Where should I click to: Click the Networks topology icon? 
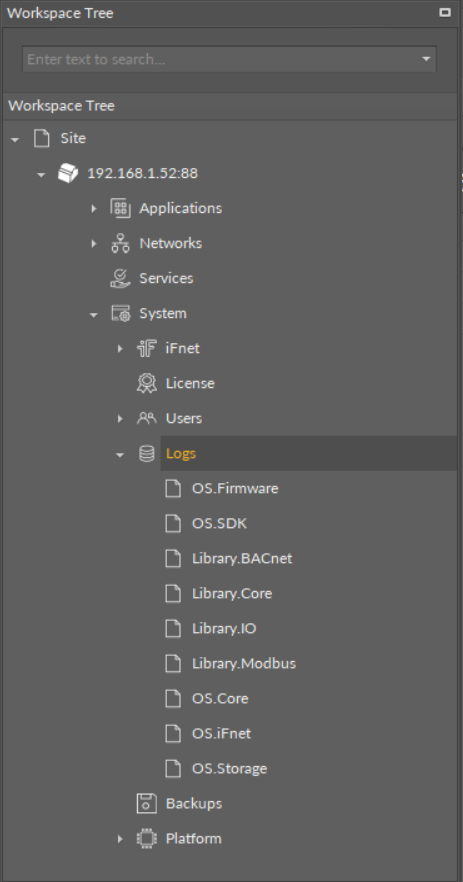point(120,243)
